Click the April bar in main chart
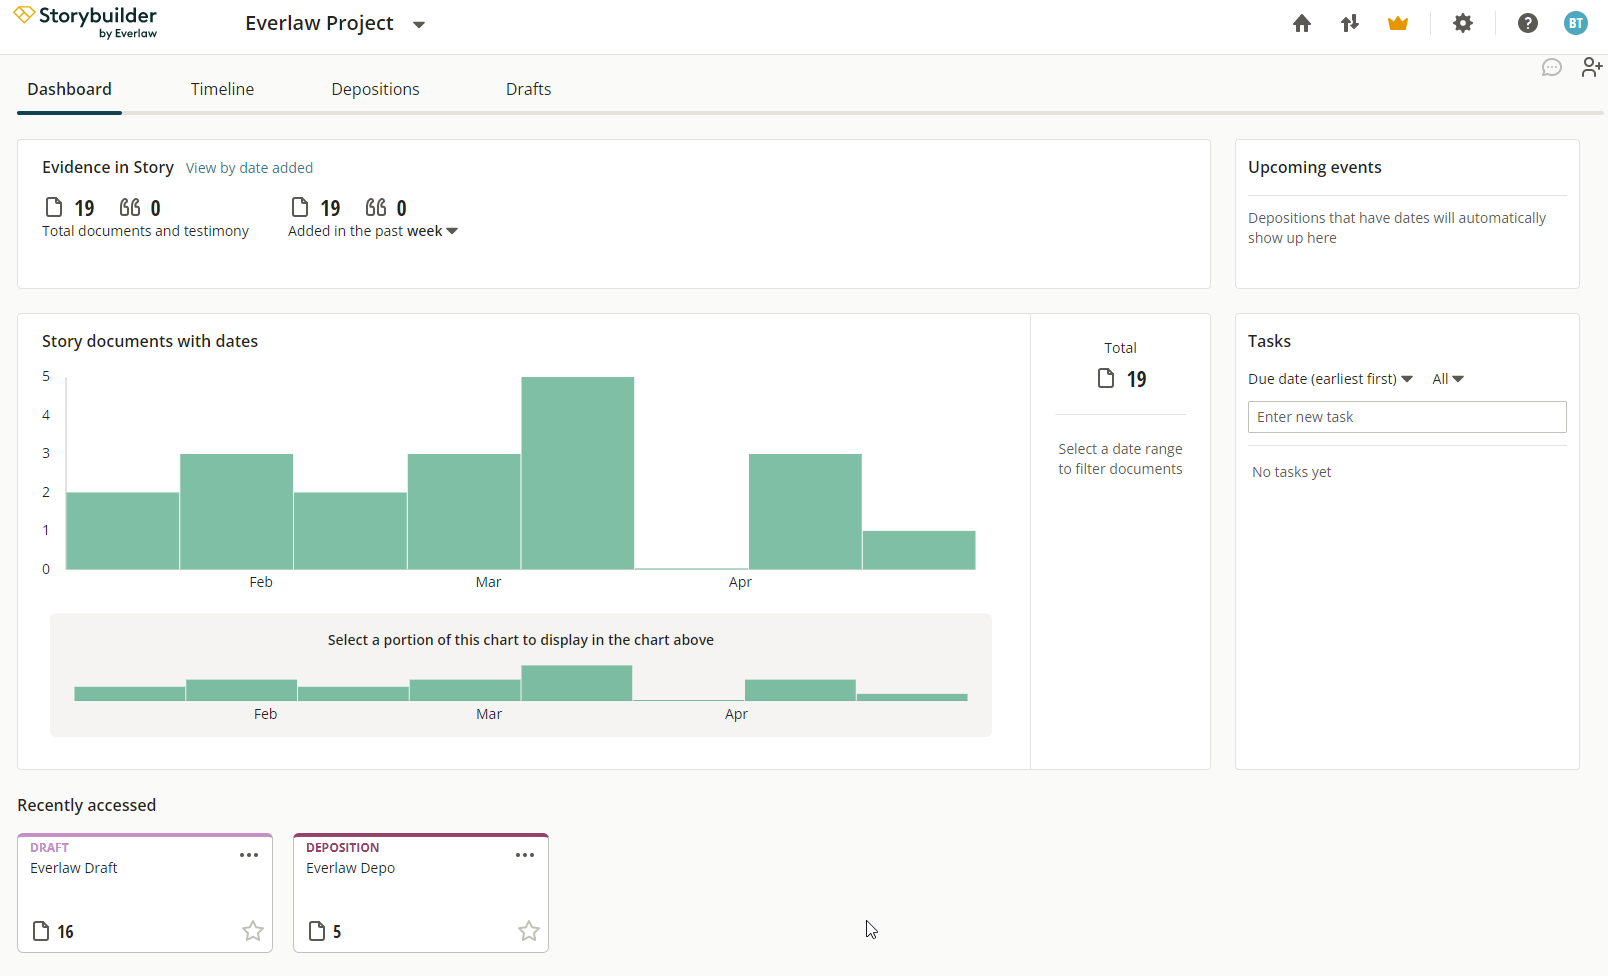Screen dimensions: 1608x976 coord(805,511)
